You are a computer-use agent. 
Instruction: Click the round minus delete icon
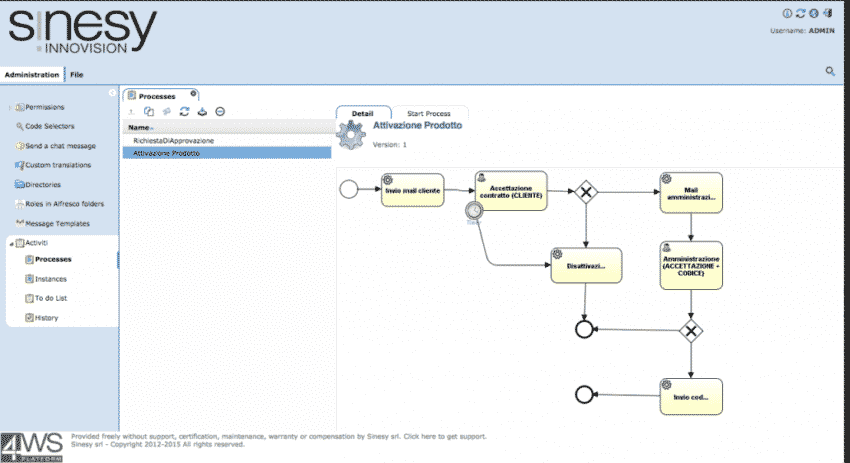[220, 112]
